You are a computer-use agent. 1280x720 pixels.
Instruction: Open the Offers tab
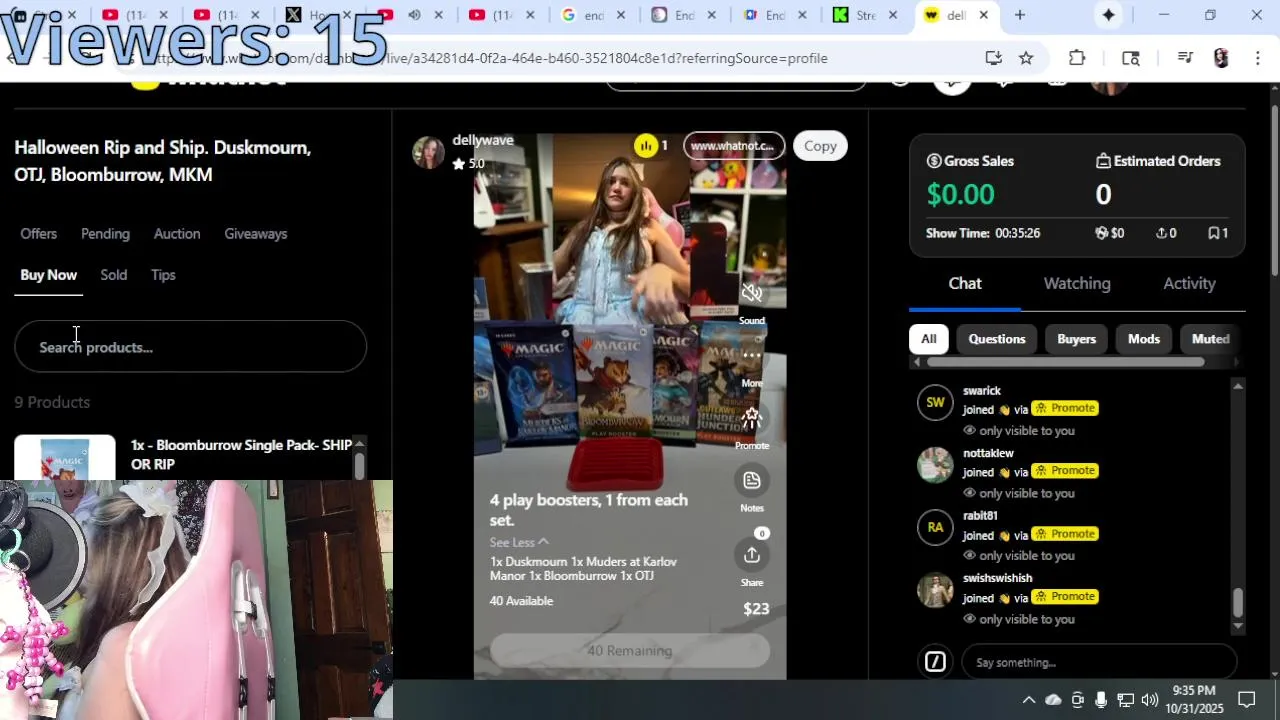click(x=38, y=233)
